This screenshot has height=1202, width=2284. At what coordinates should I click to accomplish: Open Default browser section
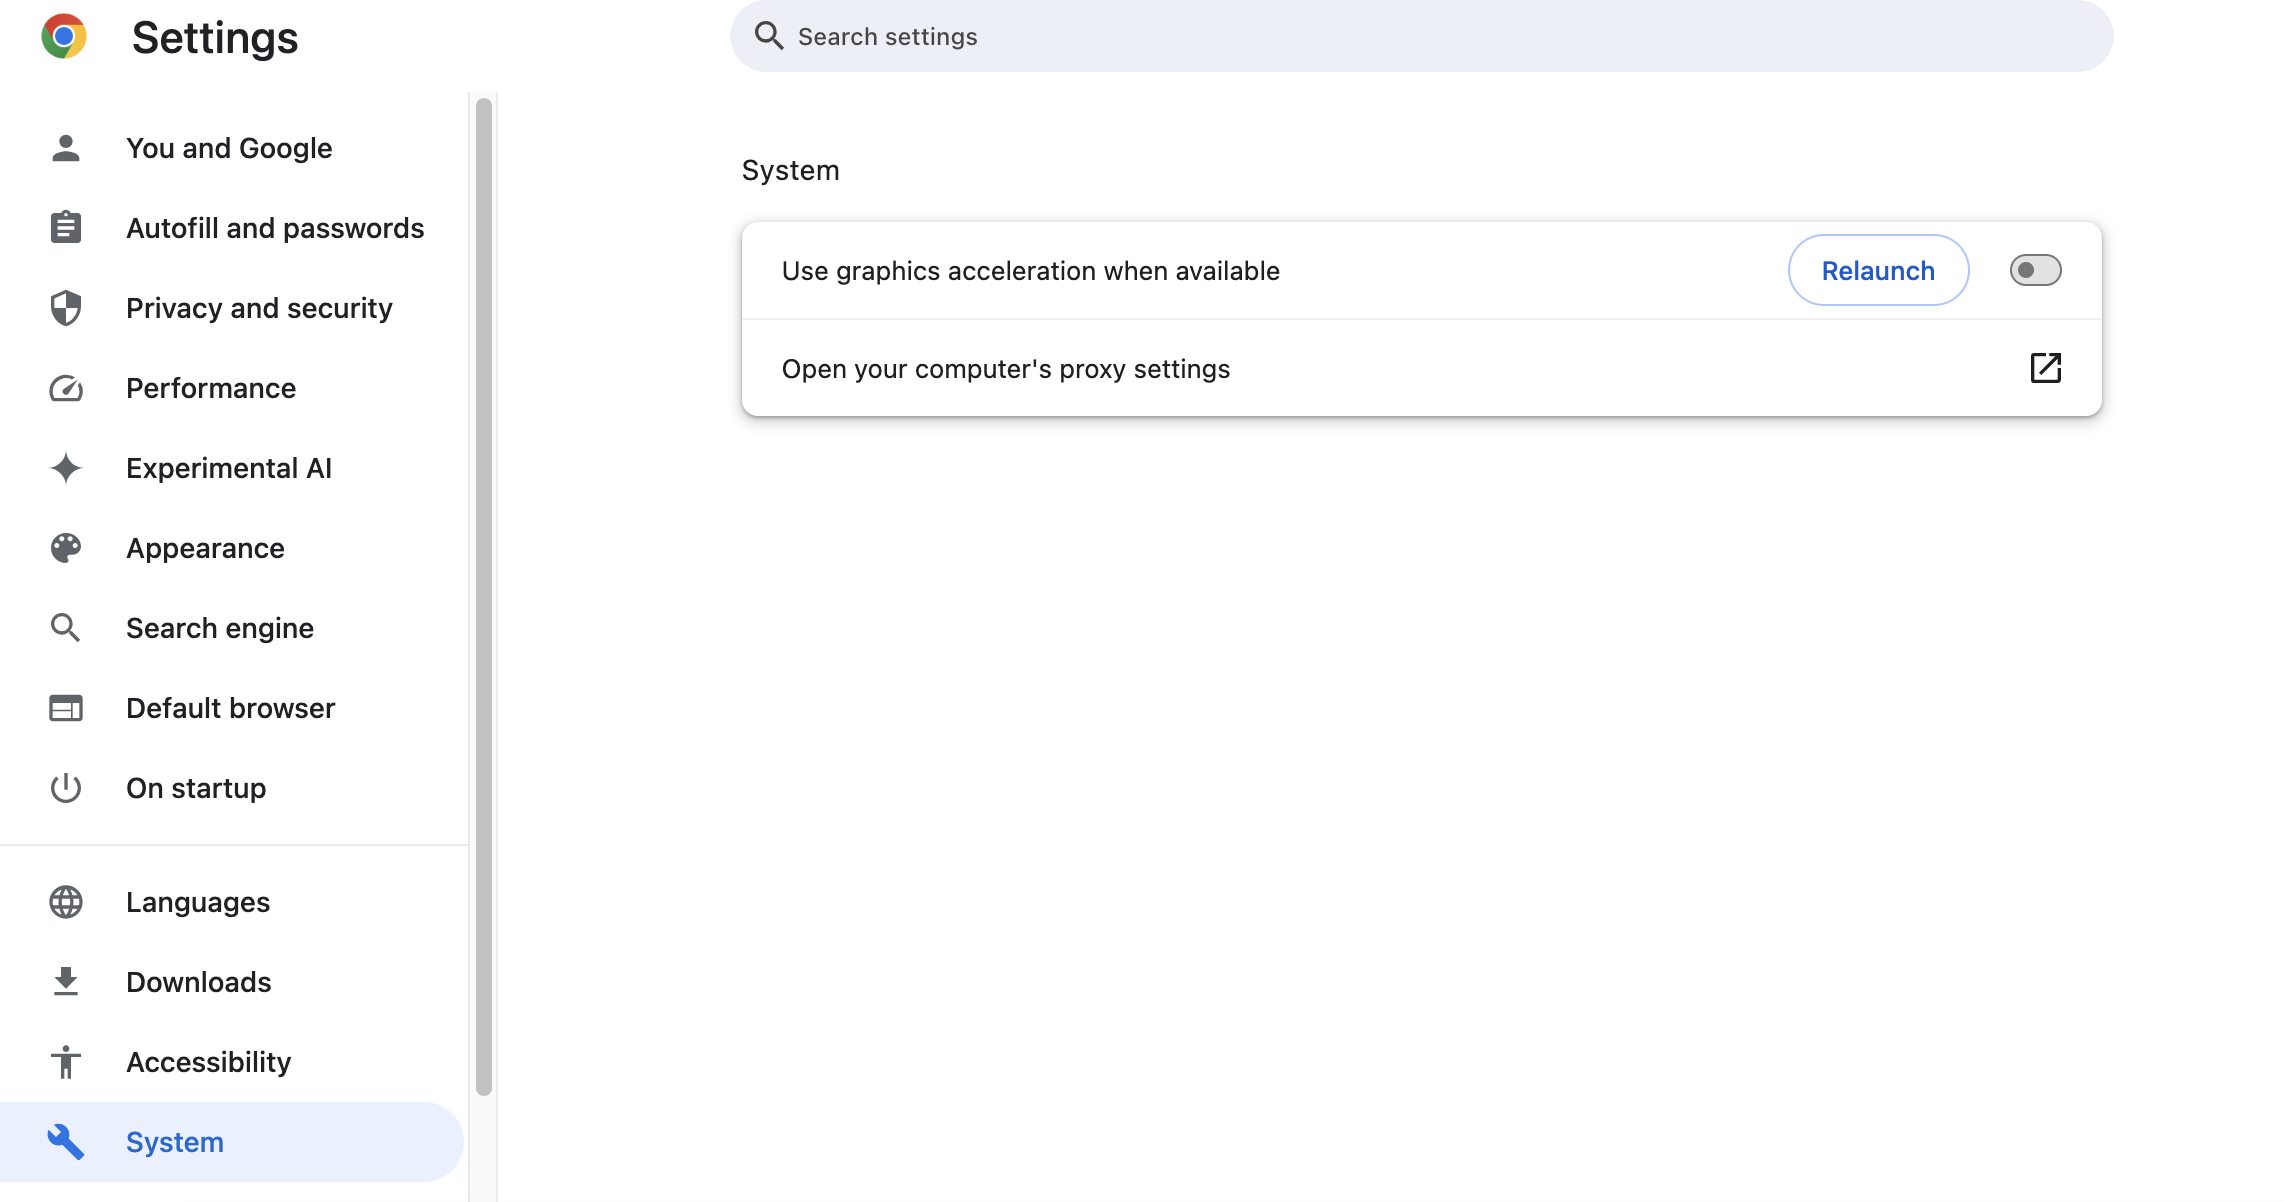click(232, 708)
